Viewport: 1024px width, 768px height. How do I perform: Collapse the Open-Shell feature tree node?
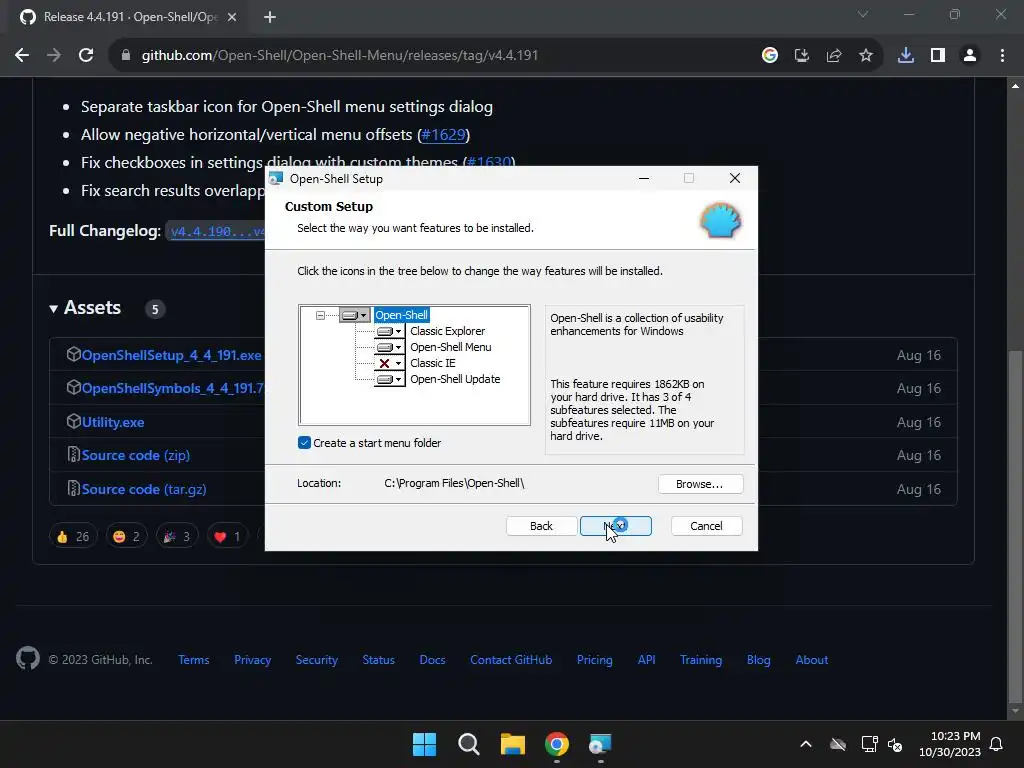click(320, 315)
